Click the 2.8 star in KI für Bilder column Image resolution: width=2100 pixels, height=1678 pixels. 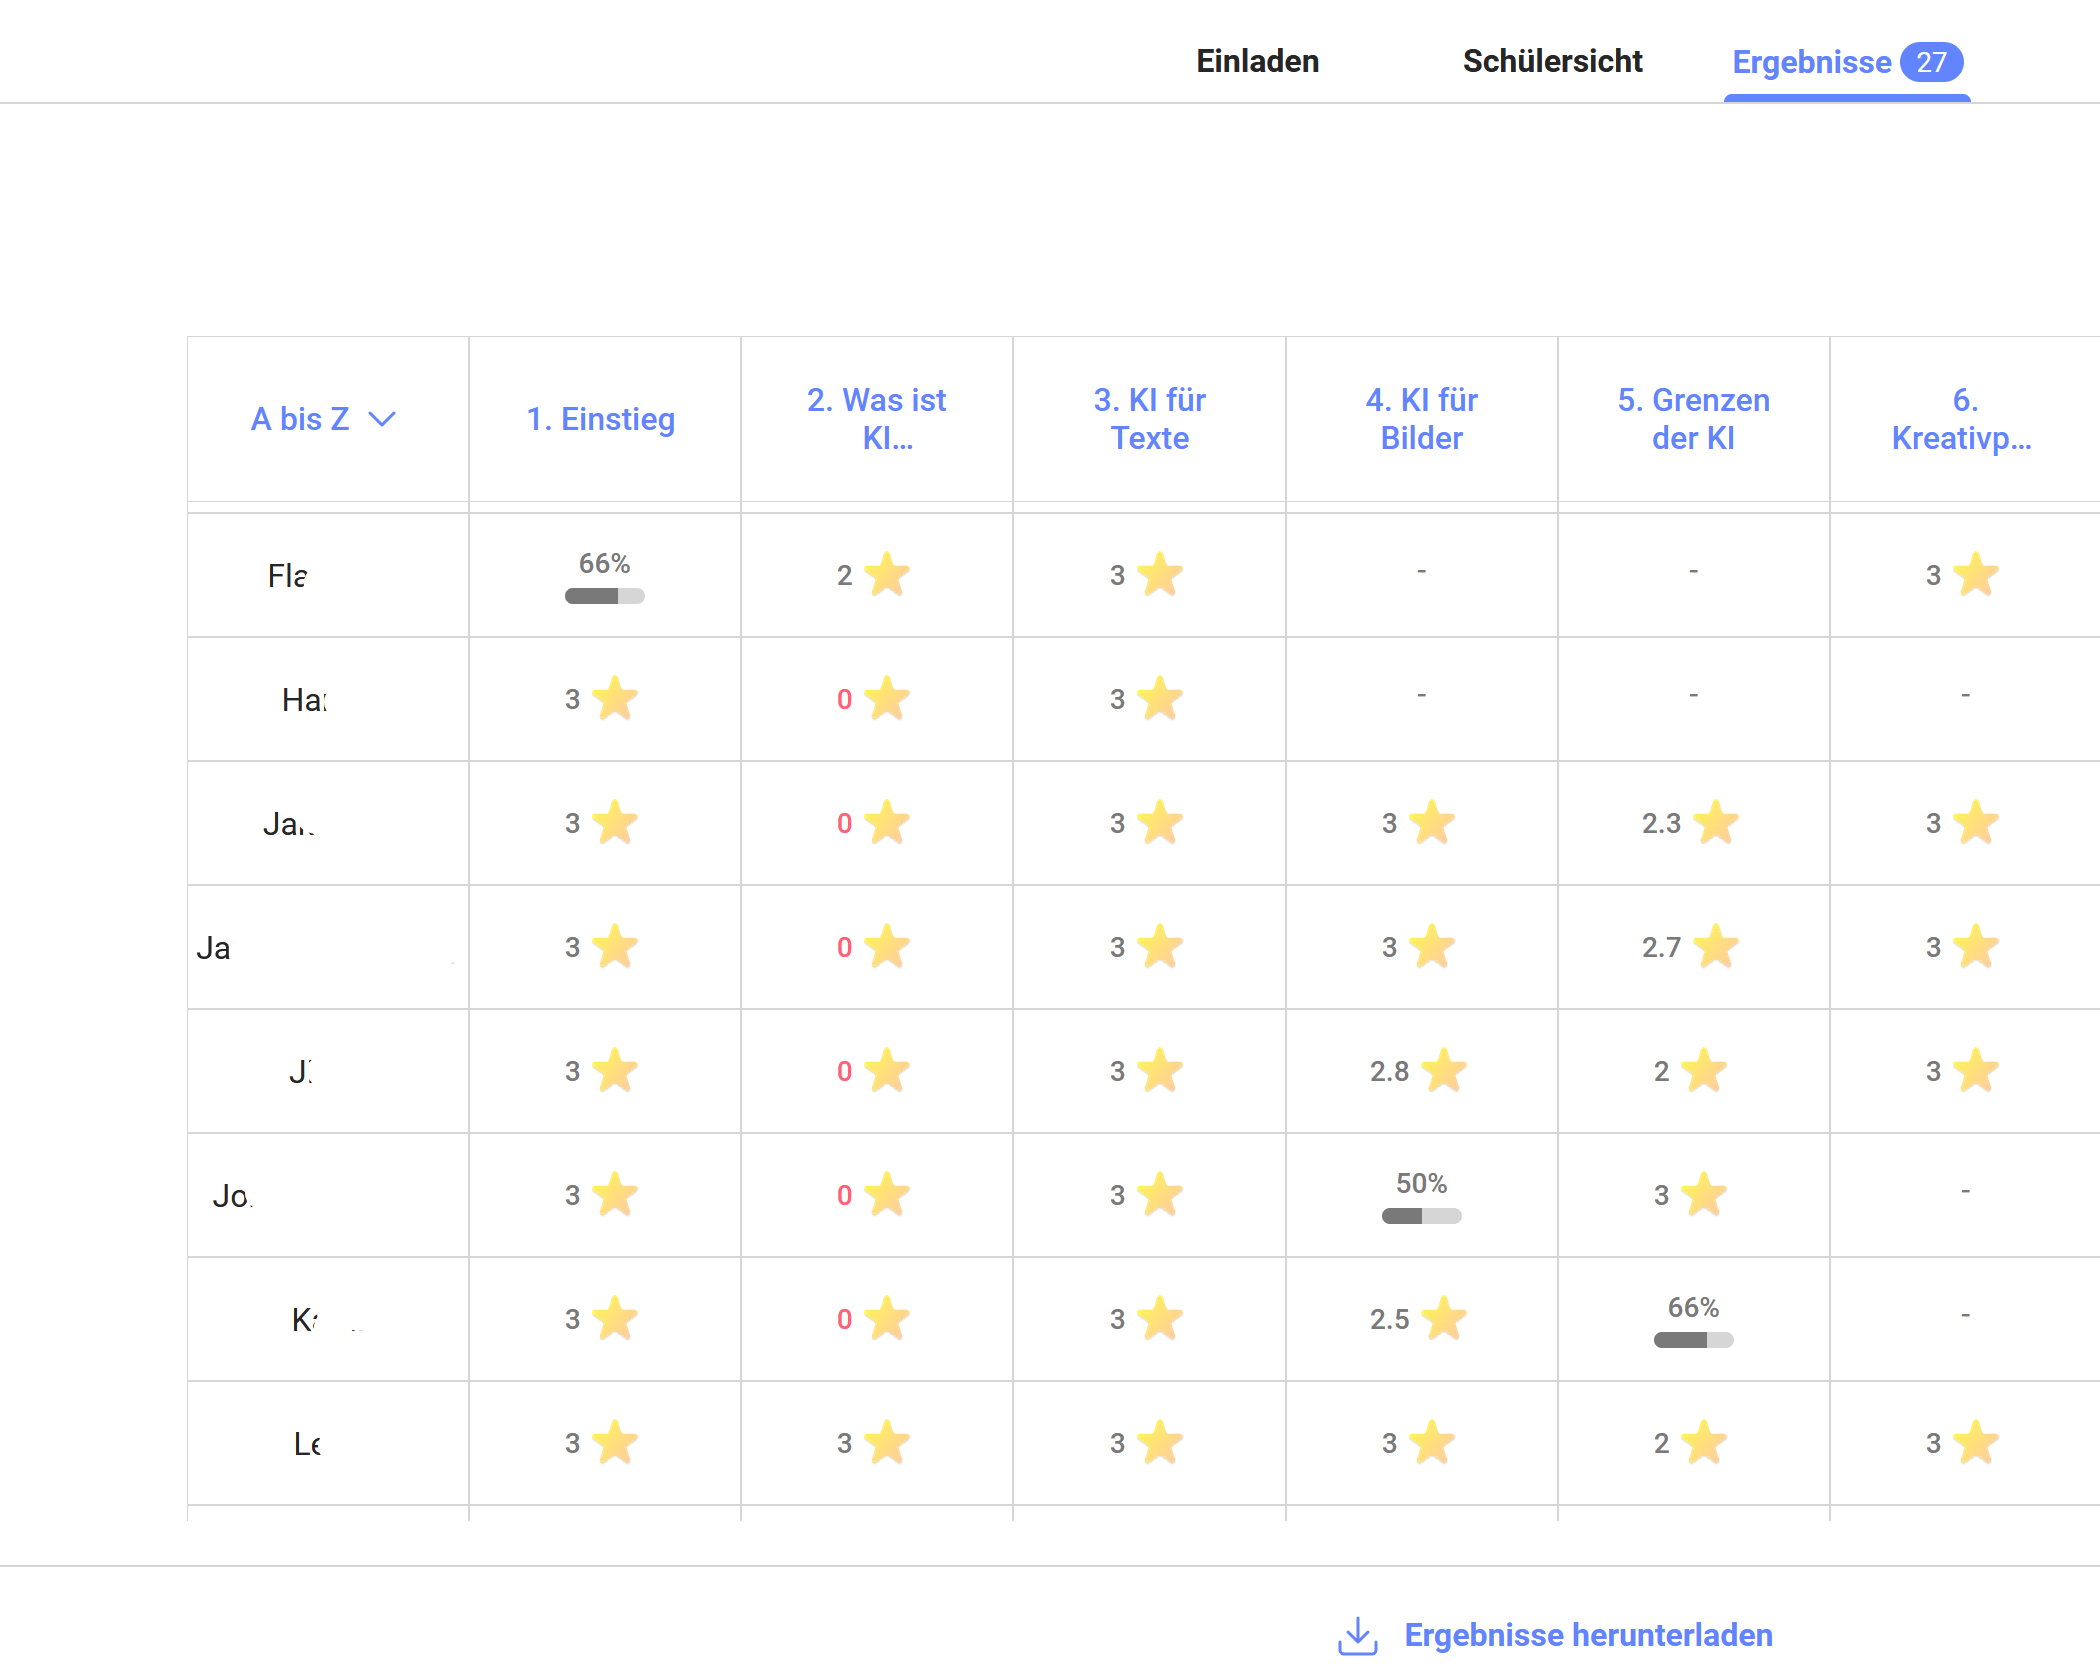pos(1444,1071)
